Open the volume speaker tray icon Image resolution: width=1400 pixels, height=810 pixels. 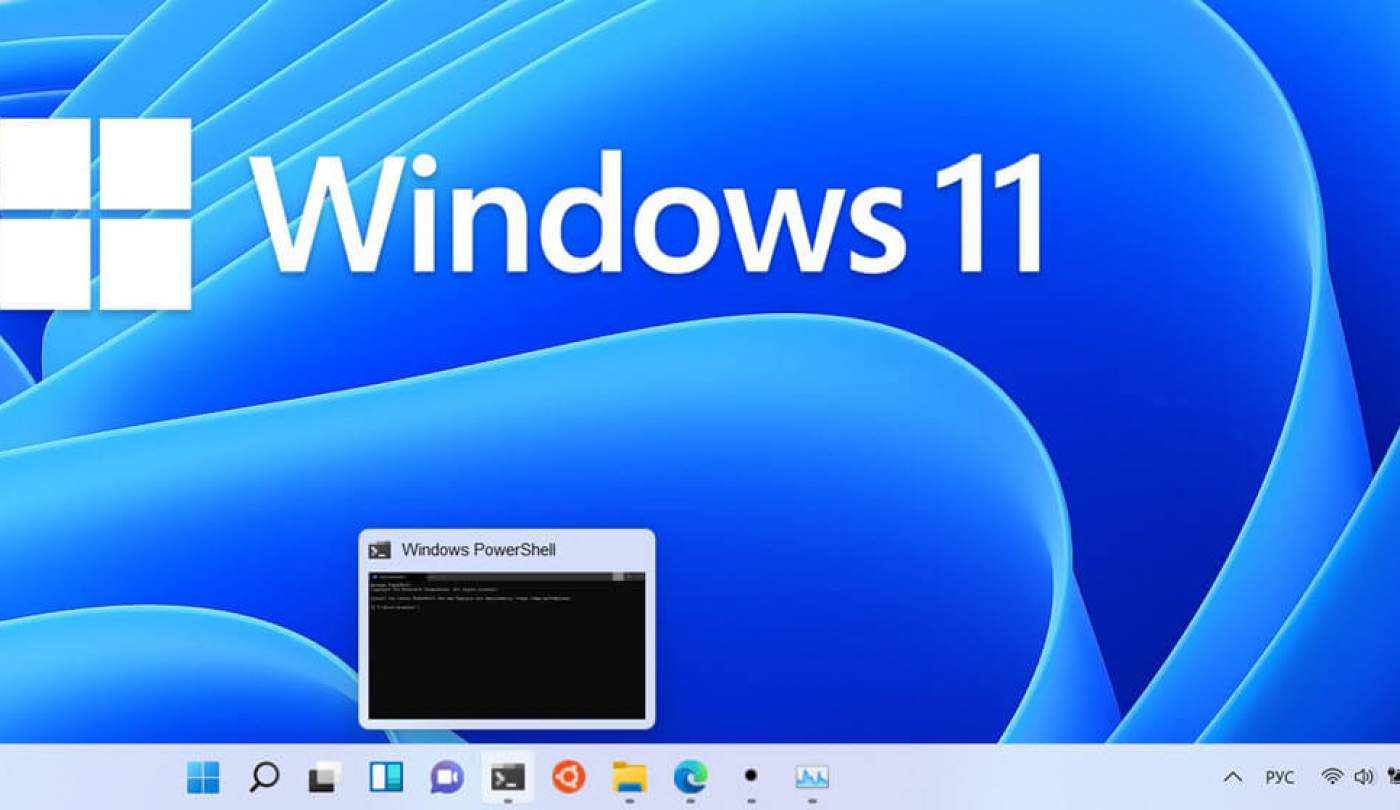tap(1363, 777)
